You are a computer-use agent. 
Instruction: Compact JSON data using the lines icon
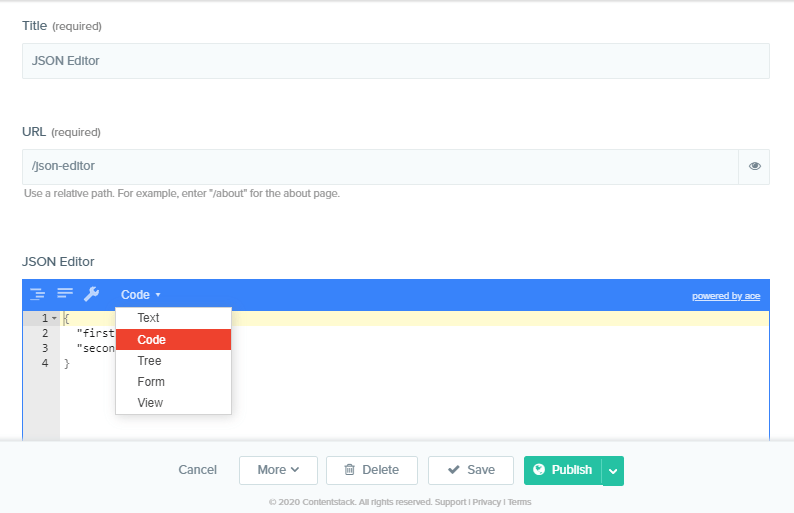(65, 293)
